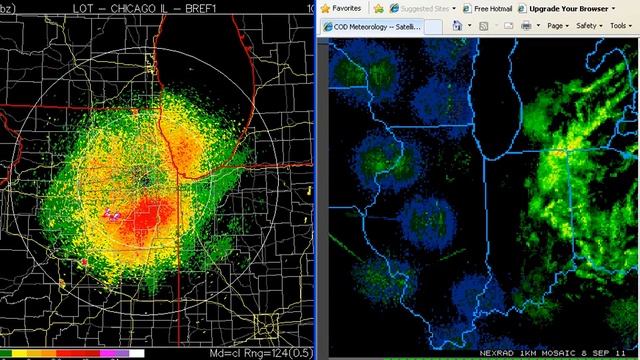Screen dimensions: 640x360
Task: Open the Upgrade Your Browser link
Action: click(564, 8)
